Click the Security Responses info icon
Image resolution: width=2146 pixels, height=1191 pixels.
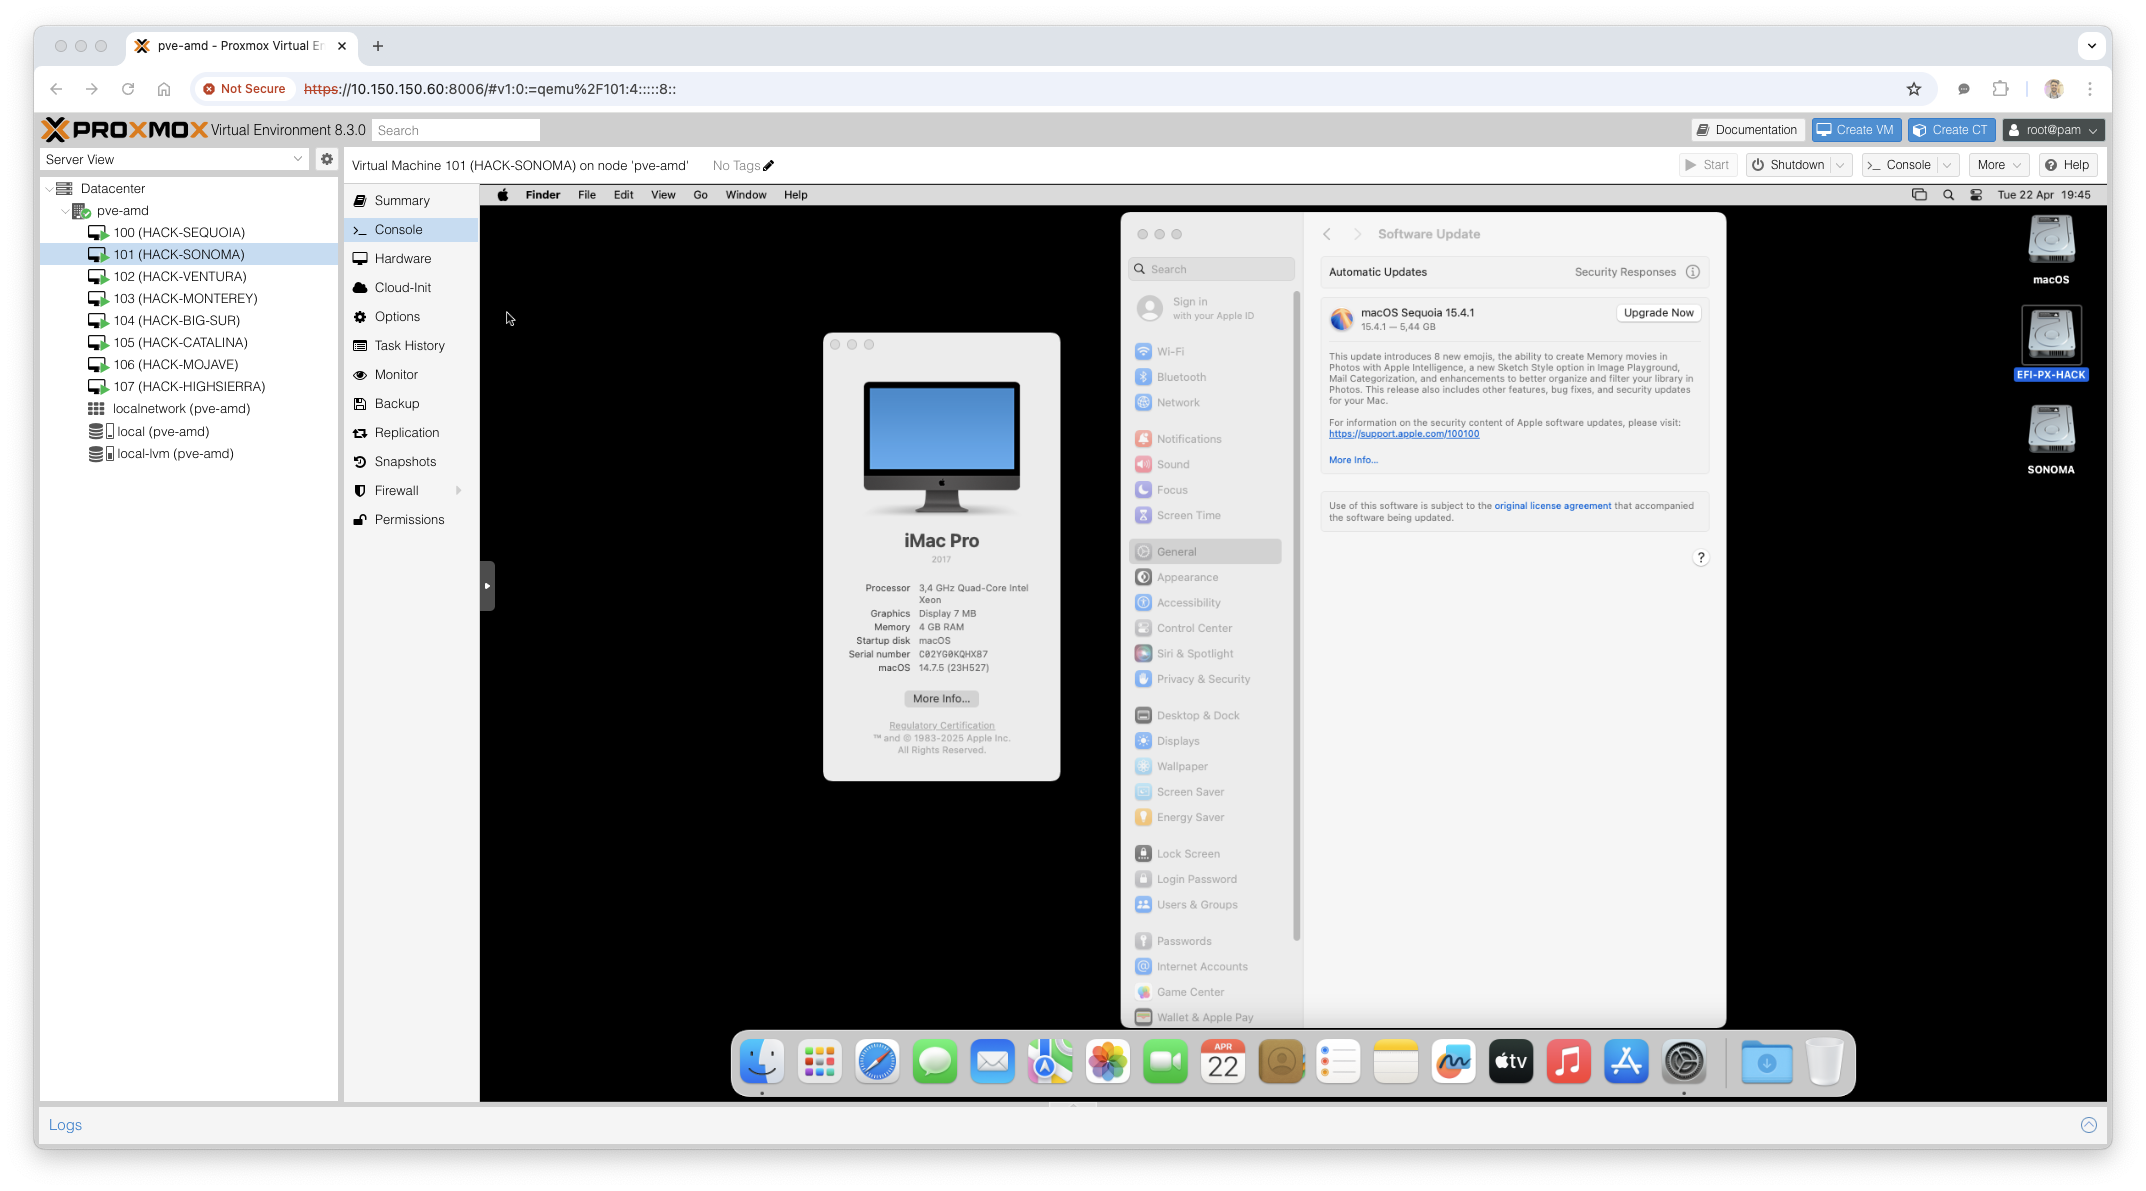click(1693, 272)
